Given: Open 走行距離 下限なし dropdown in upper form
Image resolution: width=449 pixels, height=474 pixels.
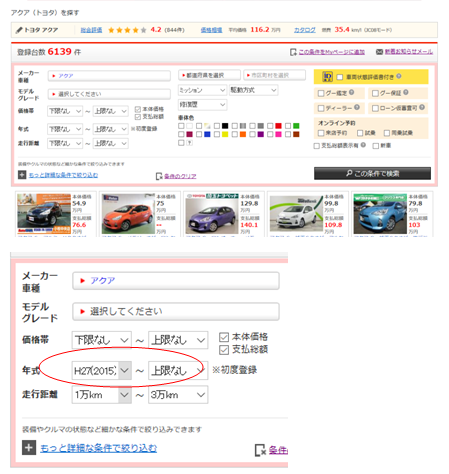Looking at the screenshot, I should point(65,143).
